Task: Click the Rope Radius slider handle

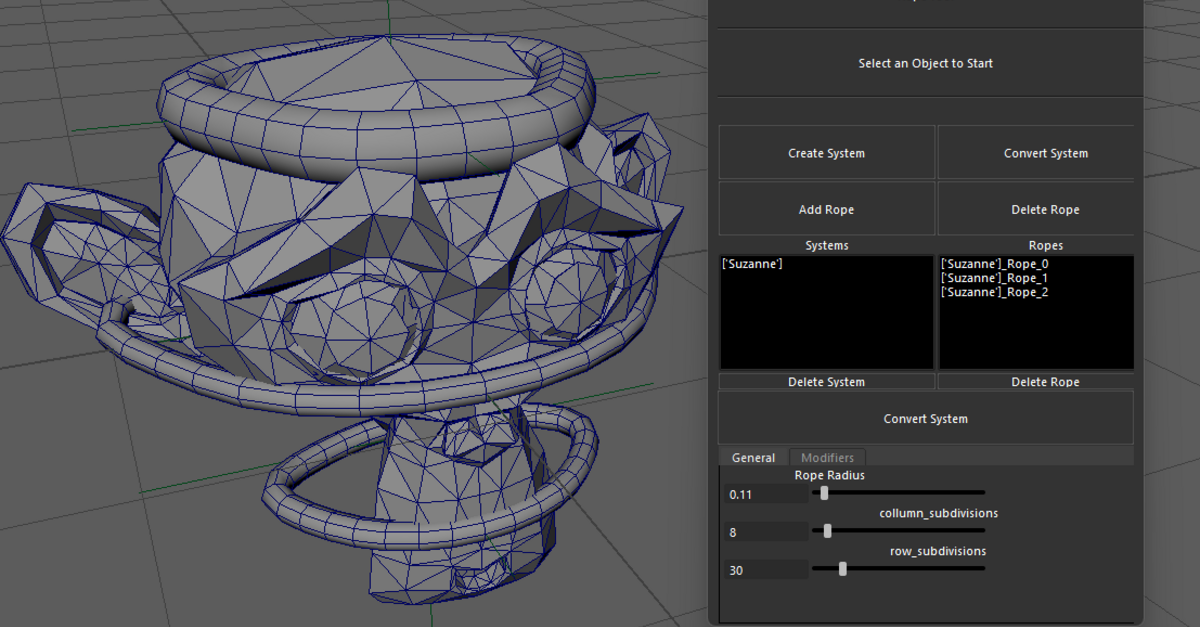Action: tap(823, 492)
